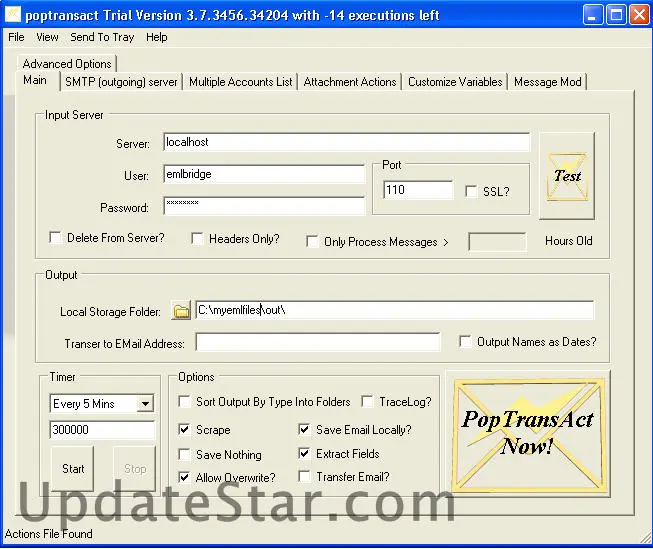Click the Local Storage Folder path field

point(395,310)
